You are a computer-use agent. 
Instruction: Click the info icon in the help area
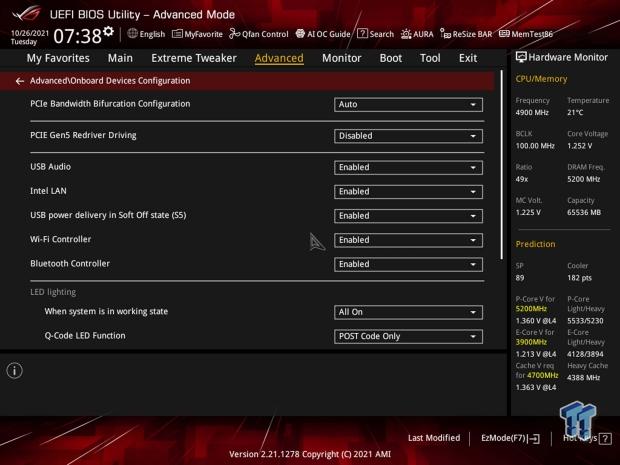[x=15, y=371]
